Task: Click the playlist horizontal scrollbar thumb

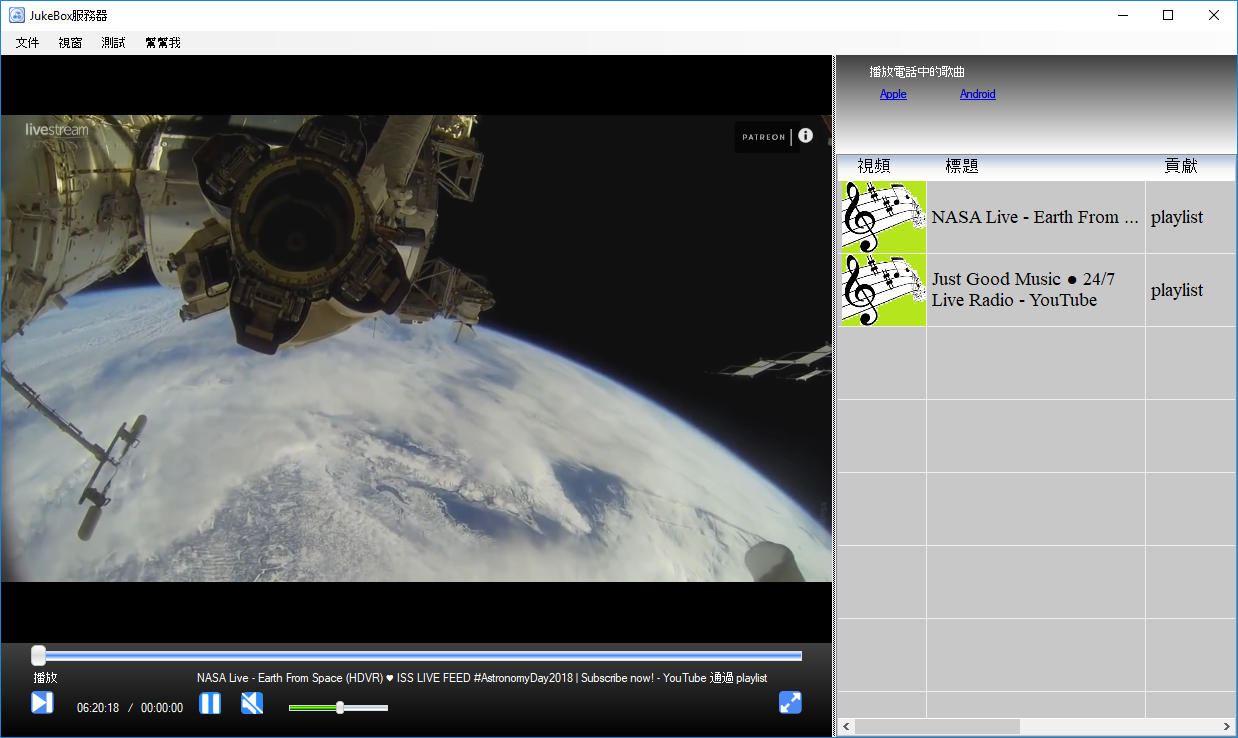Action: pos(937,726)
